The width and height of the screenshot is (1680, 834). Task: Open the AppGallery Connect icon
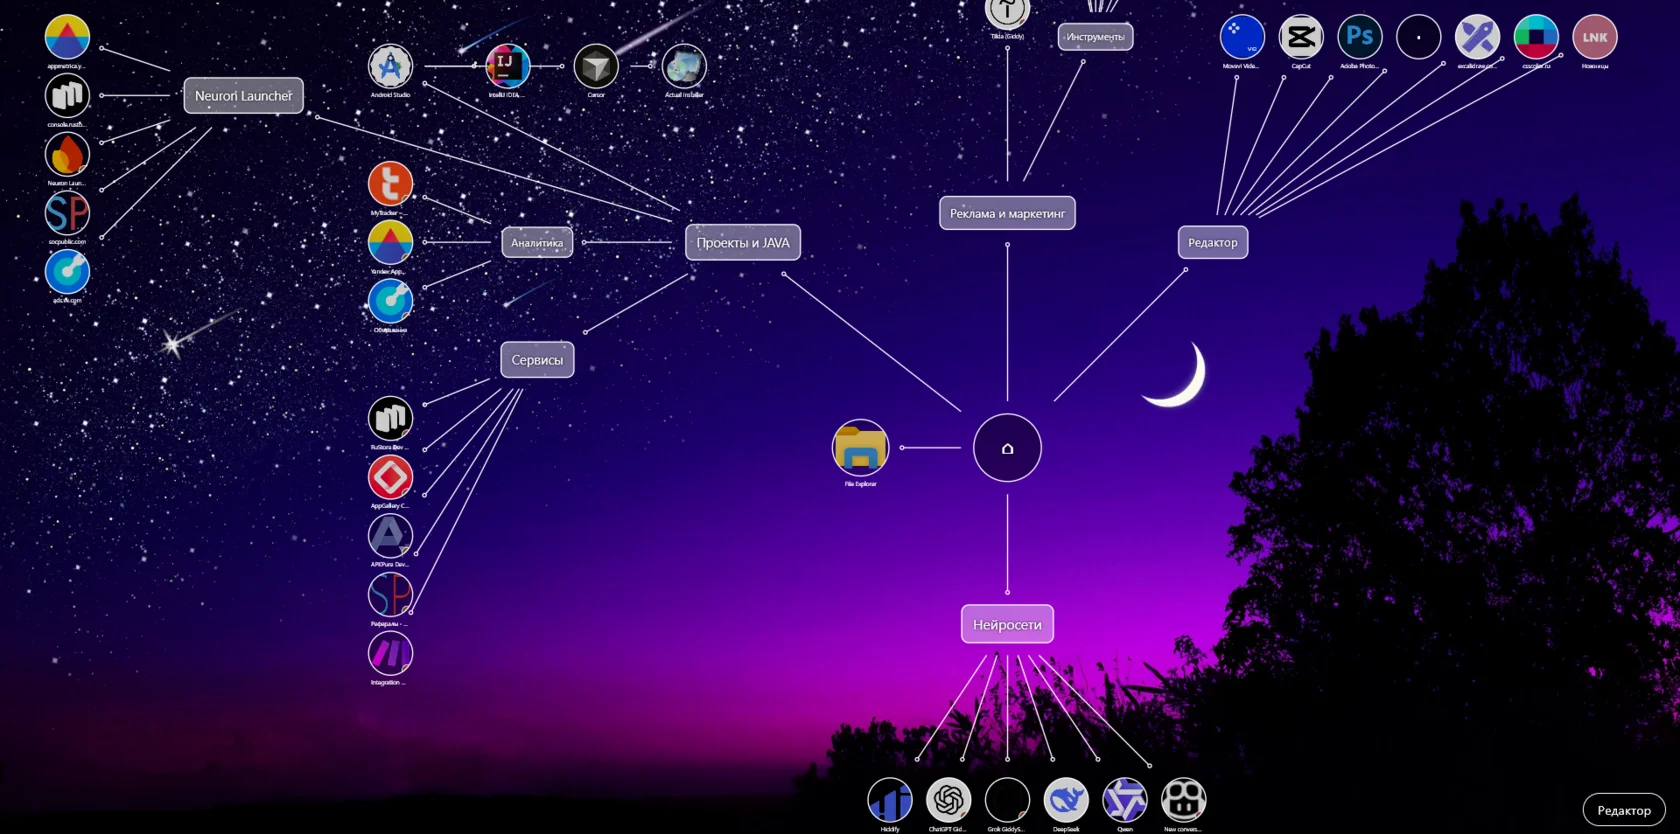(x=390, y=477)
